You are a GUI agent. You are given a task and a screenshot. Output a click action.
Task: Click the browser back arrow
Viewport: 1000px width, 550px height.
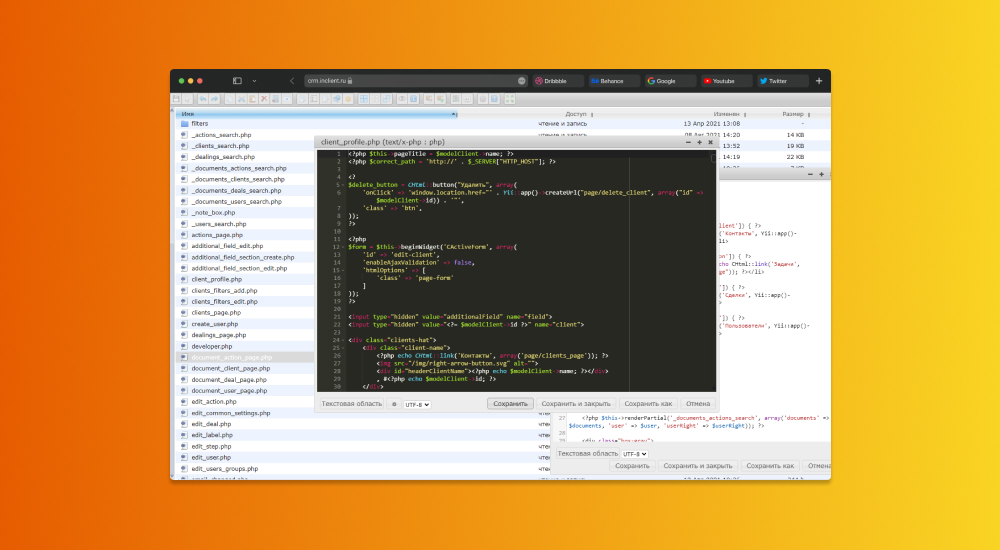click(x=292, y=80)
